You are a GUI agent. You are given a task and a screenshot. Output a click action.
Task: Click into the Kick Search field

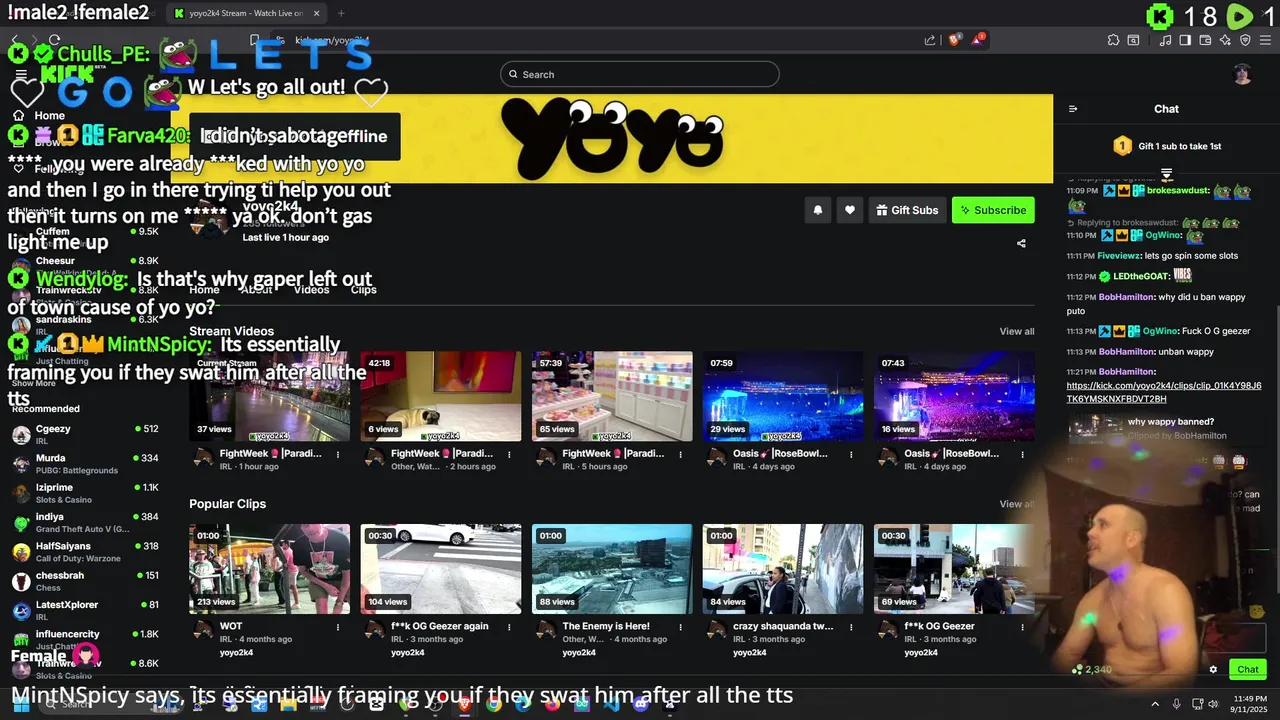(x=640, y=74)
